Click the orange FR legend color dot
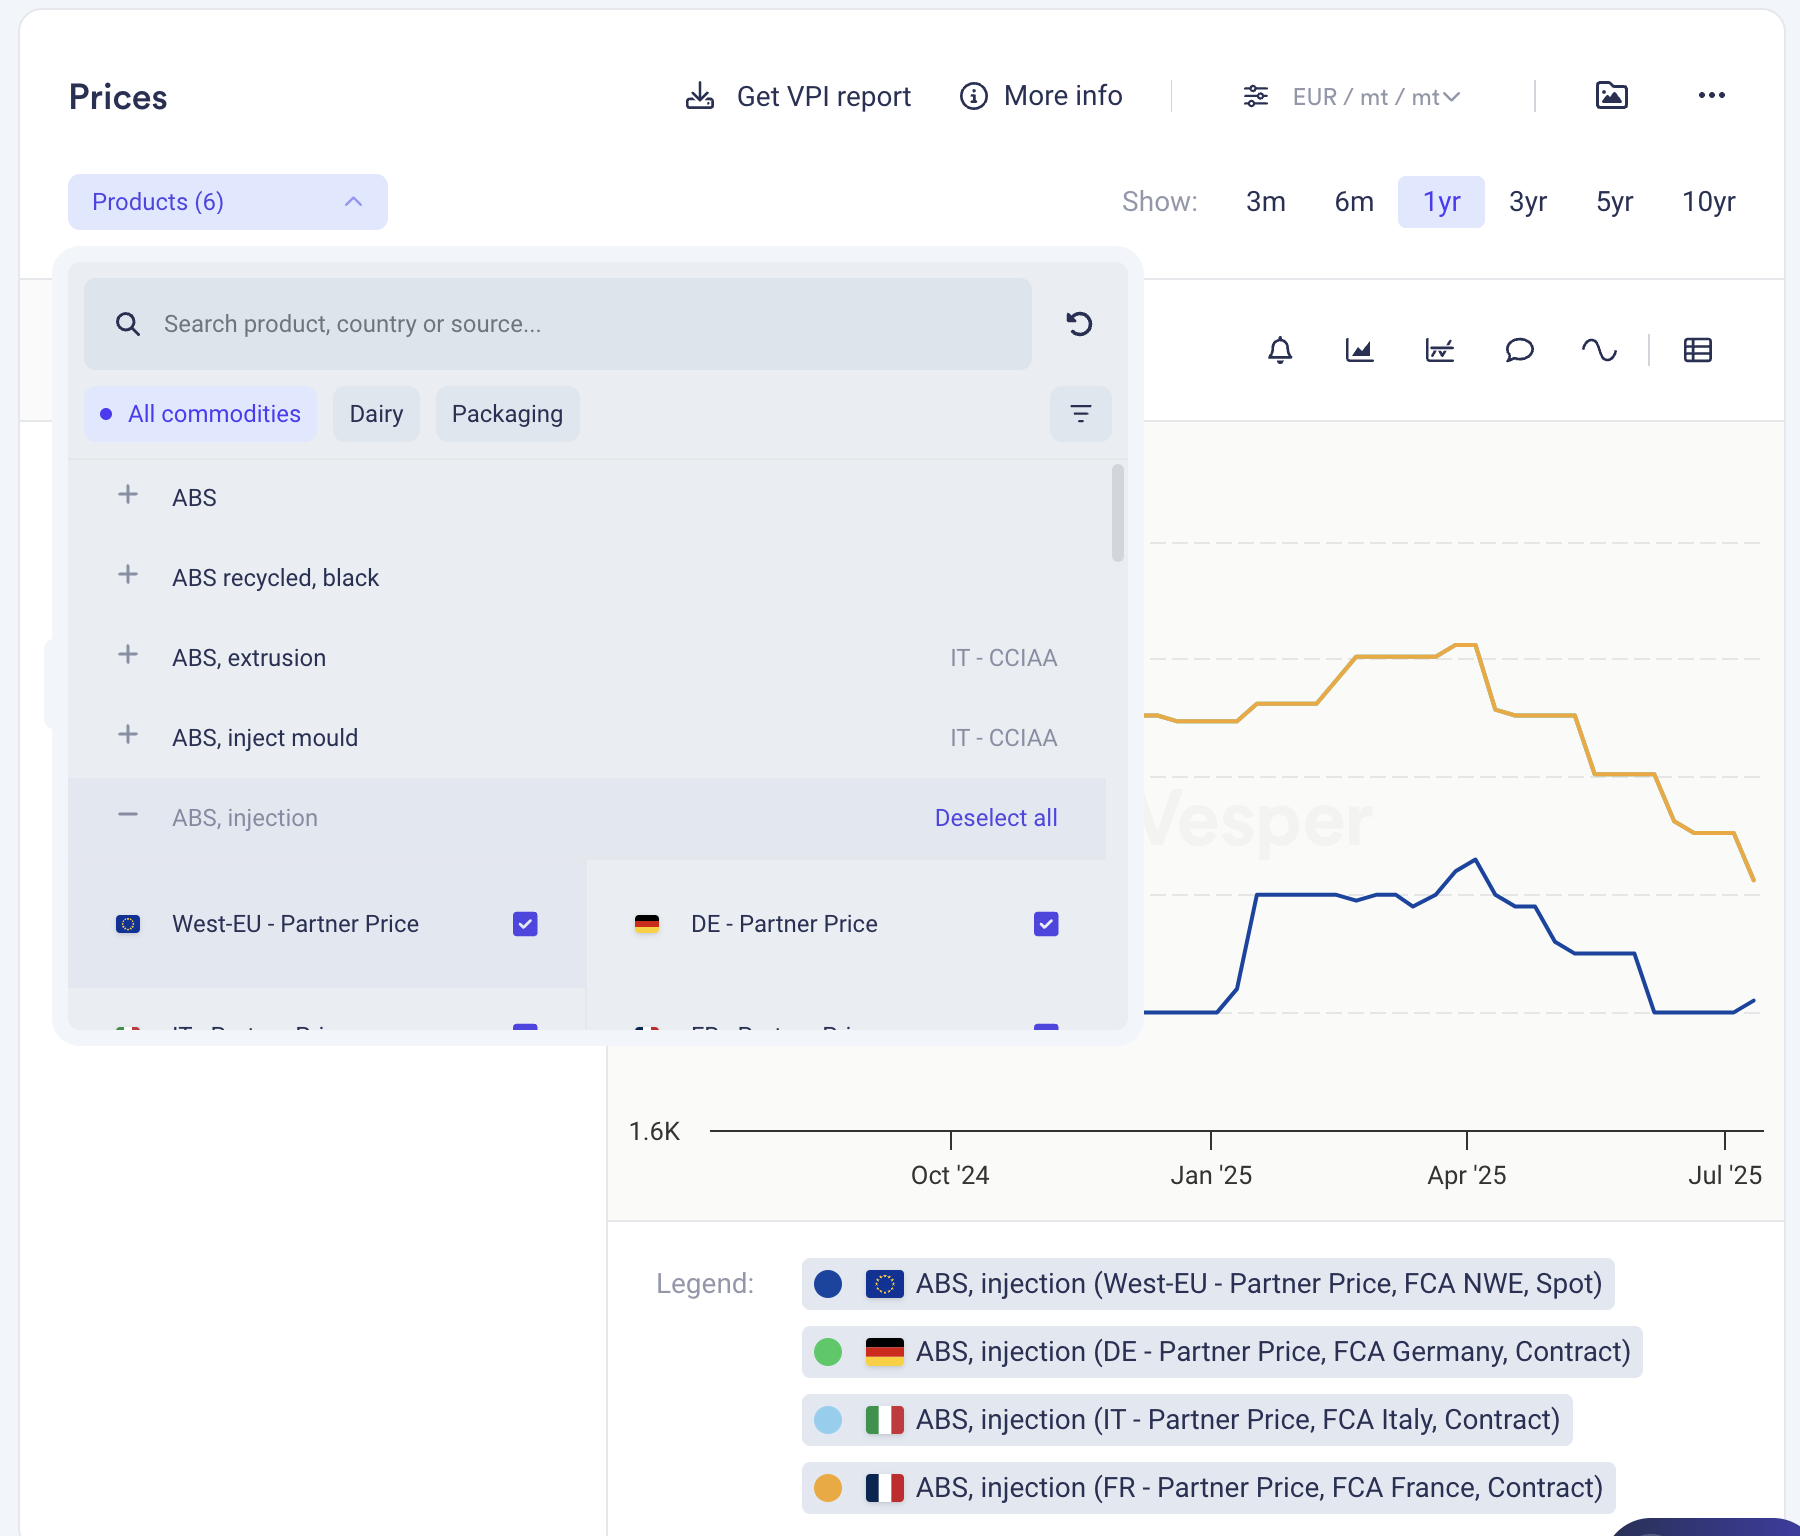Screen dimensions: 1800x1536 pyautogui.click(x=828, y=1488)
